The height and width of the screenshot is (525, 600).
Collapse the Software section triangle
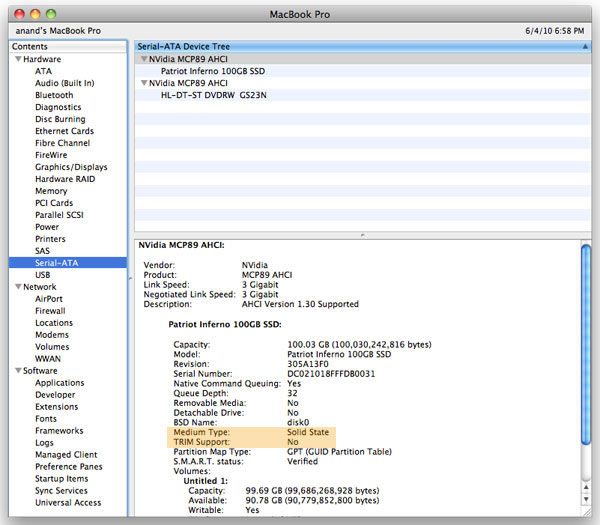18,370
